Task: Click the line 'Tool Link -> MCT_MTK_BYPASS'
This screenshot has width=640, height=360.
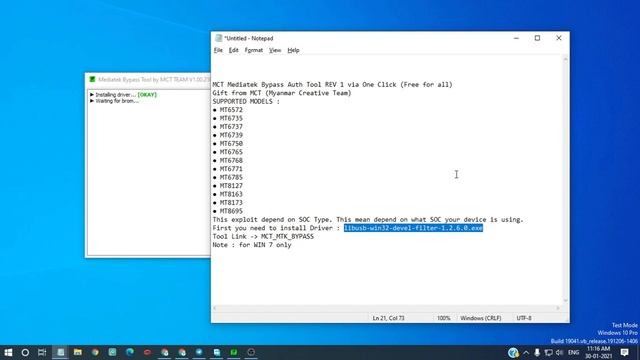Action: pos(263,237)
